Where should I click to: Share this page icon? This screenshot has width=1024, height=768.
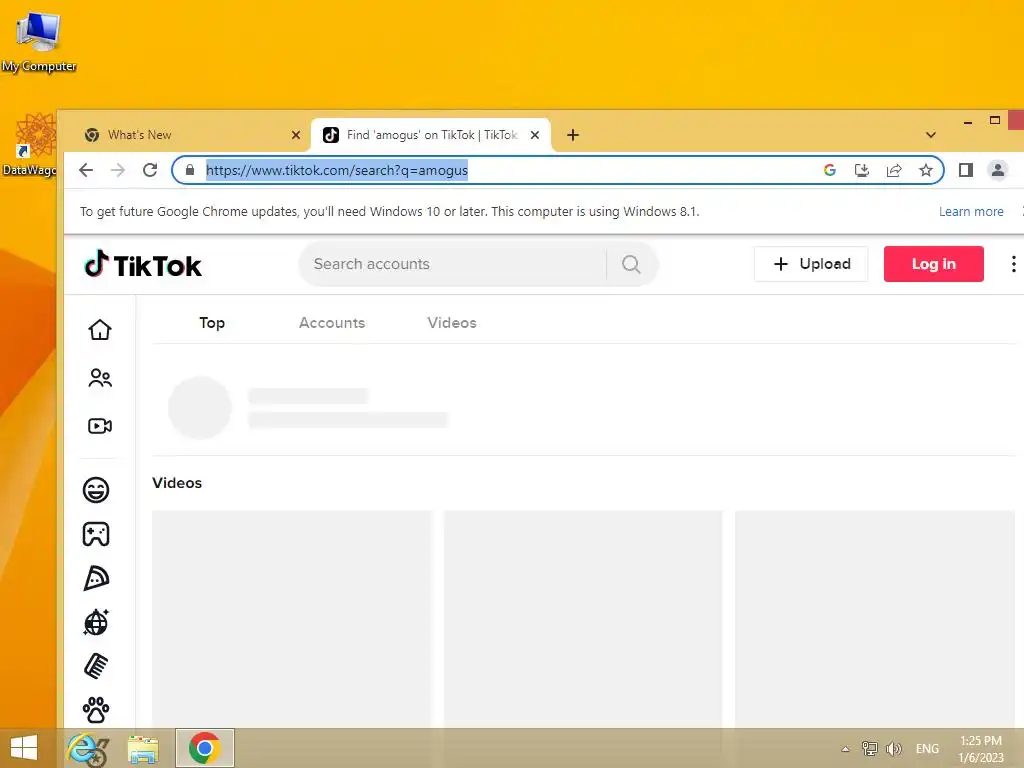point(894,170)
